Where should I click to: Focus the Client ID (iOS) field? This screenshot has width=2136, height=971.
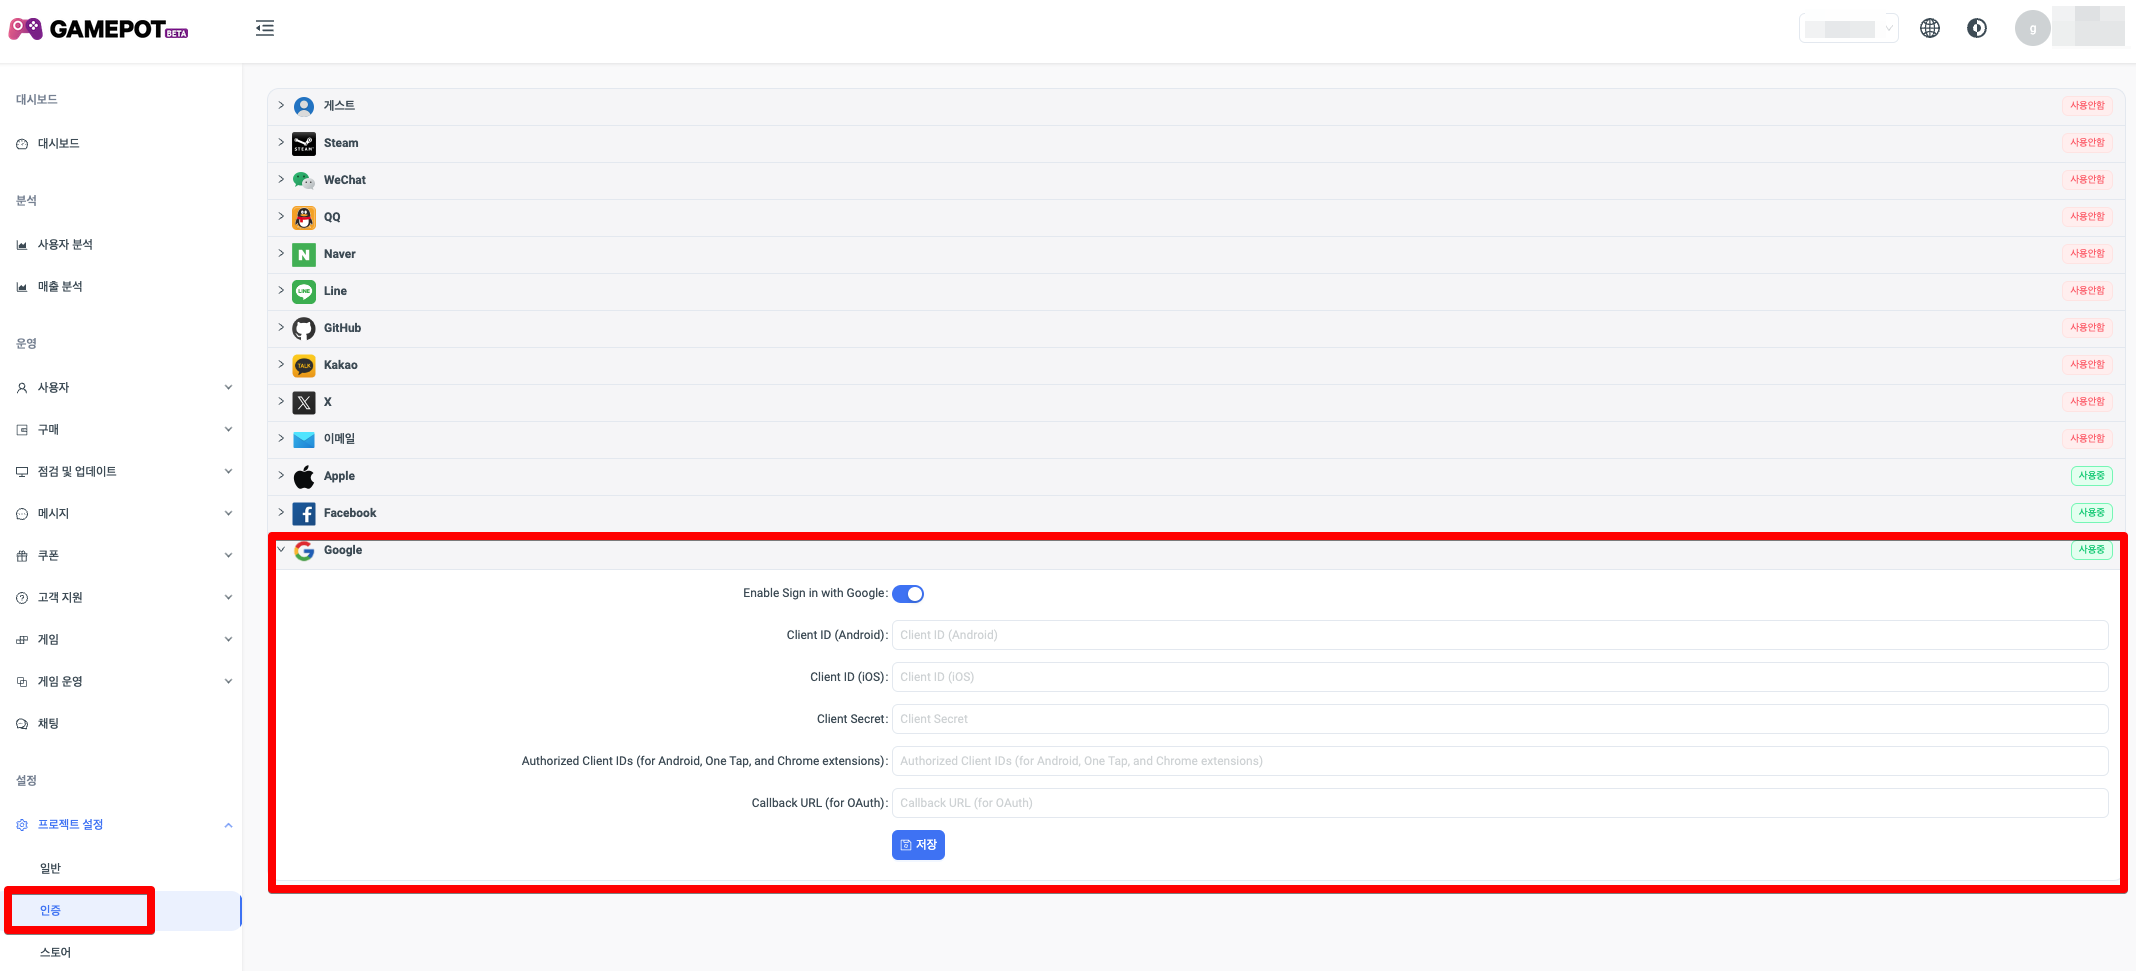pos(1500,677)
